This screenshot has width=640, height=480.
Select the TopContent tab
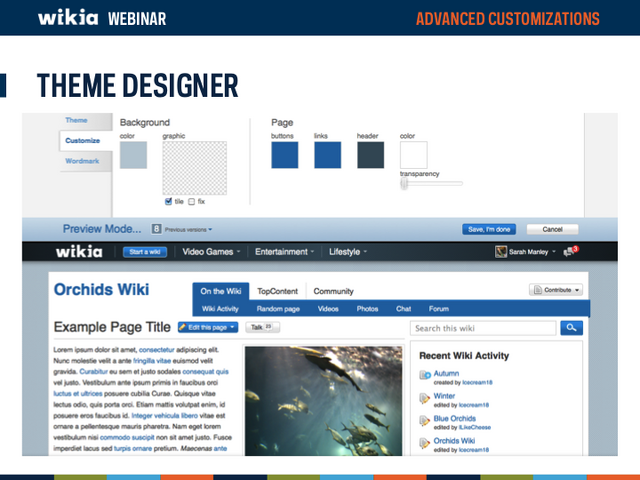(278, 291)
